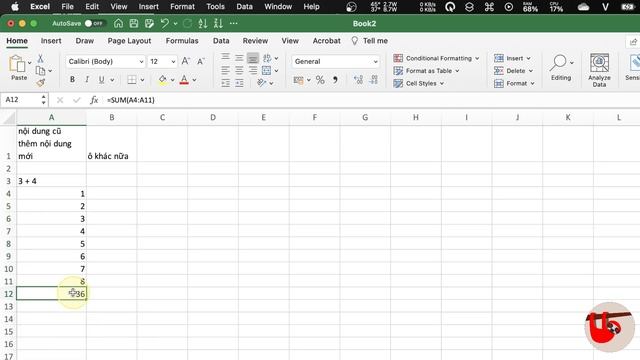The image size is (640, 360).
Task: Click the Merge & Center icon
Action: 267,71
